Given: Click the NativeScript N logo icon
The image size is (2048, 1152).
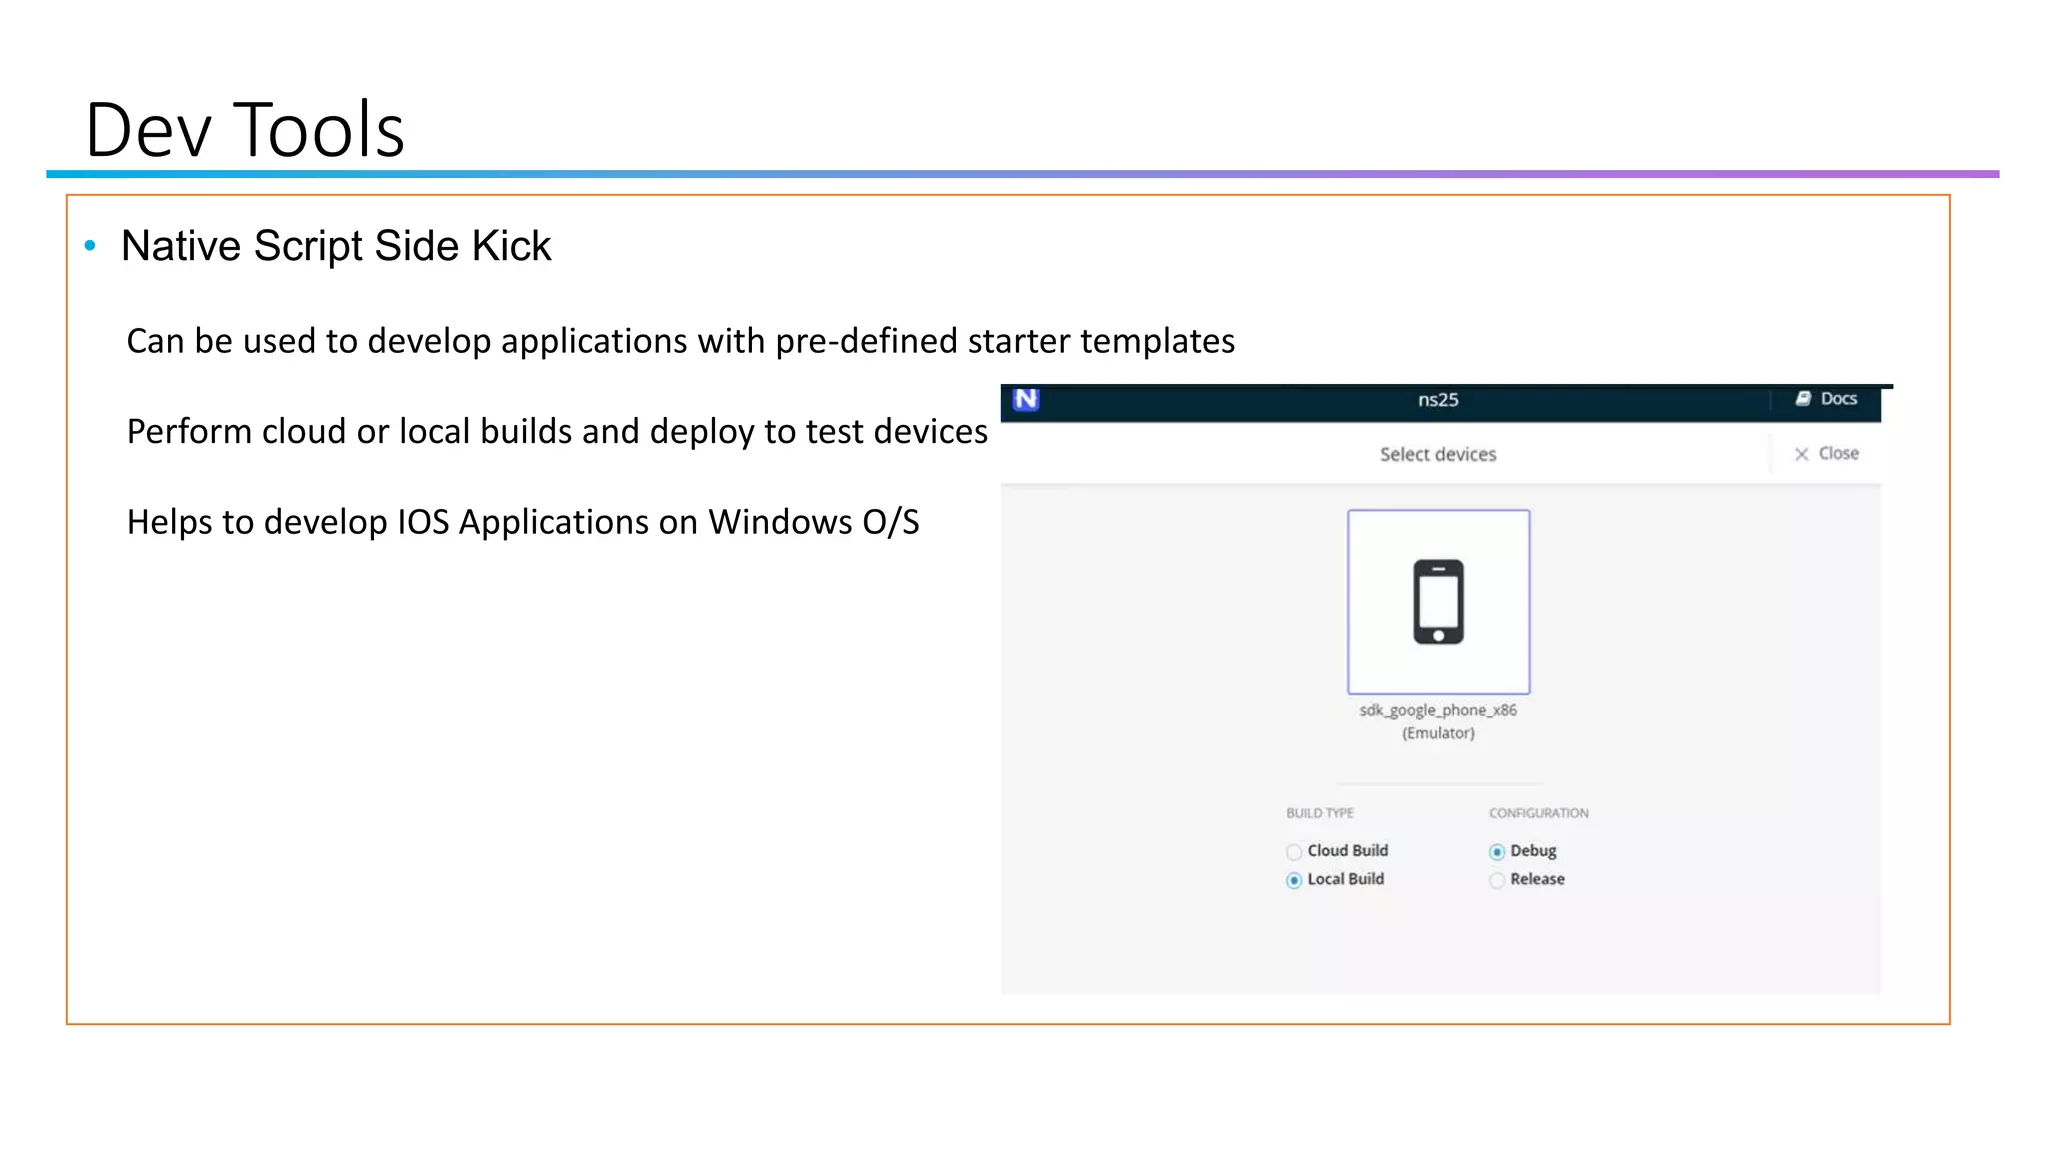Looking at the screenshot, I should click(1026, 400).
